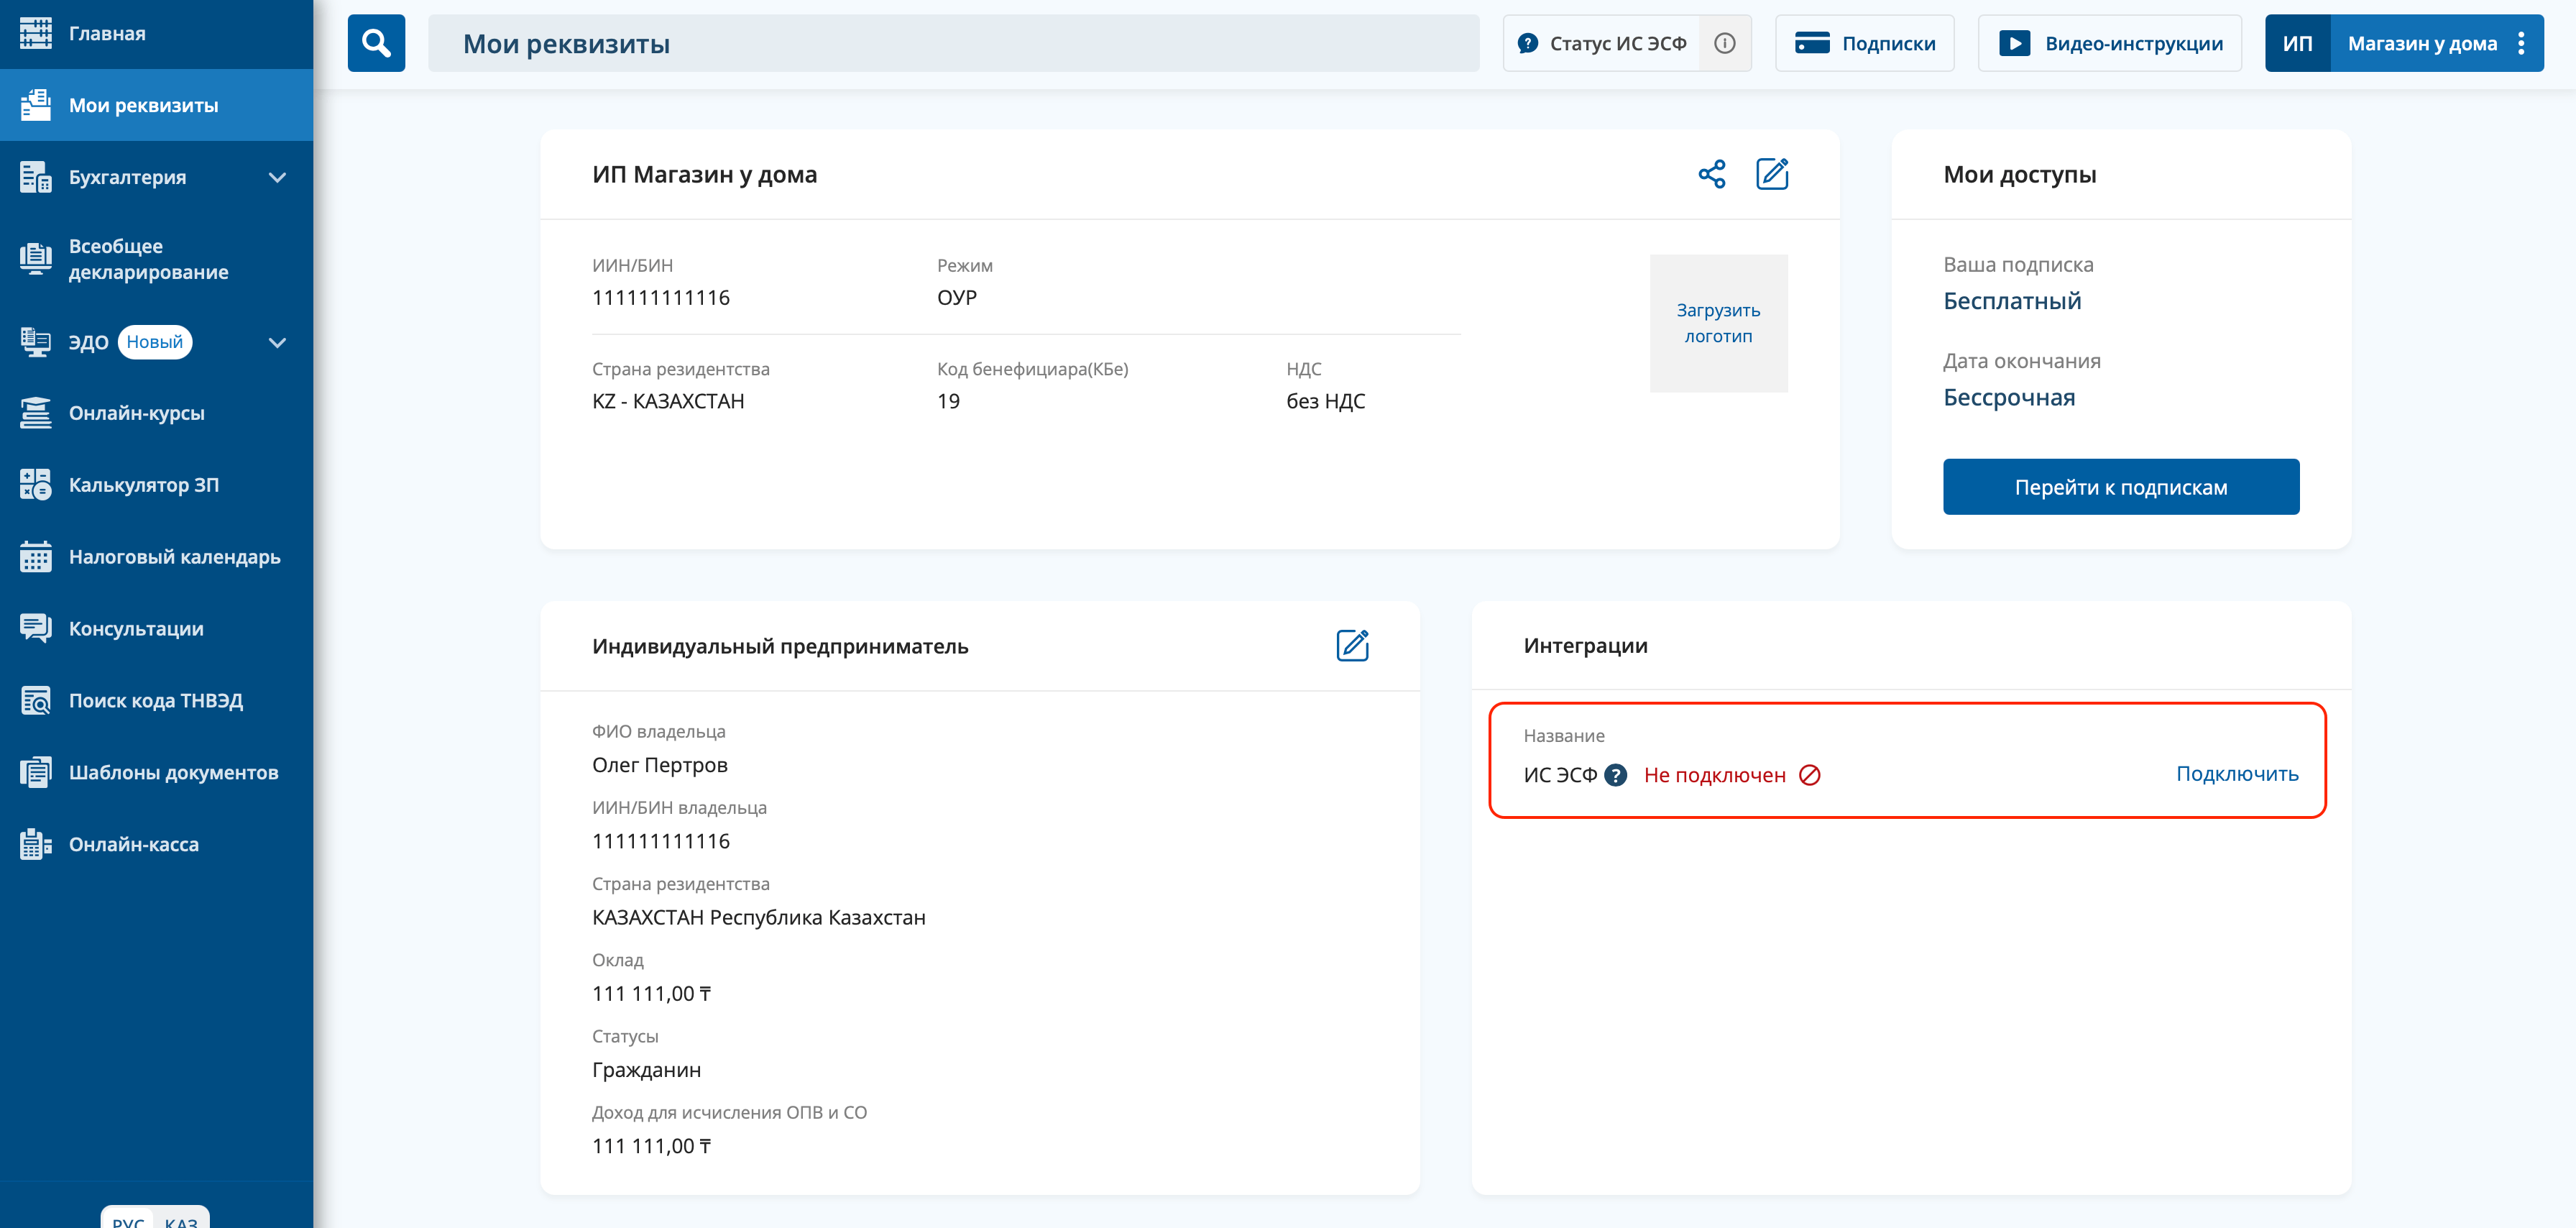This screenshot has width=2576, height=1228.
Task: Switch language to КАЗ
Action: click(181, 1221)
